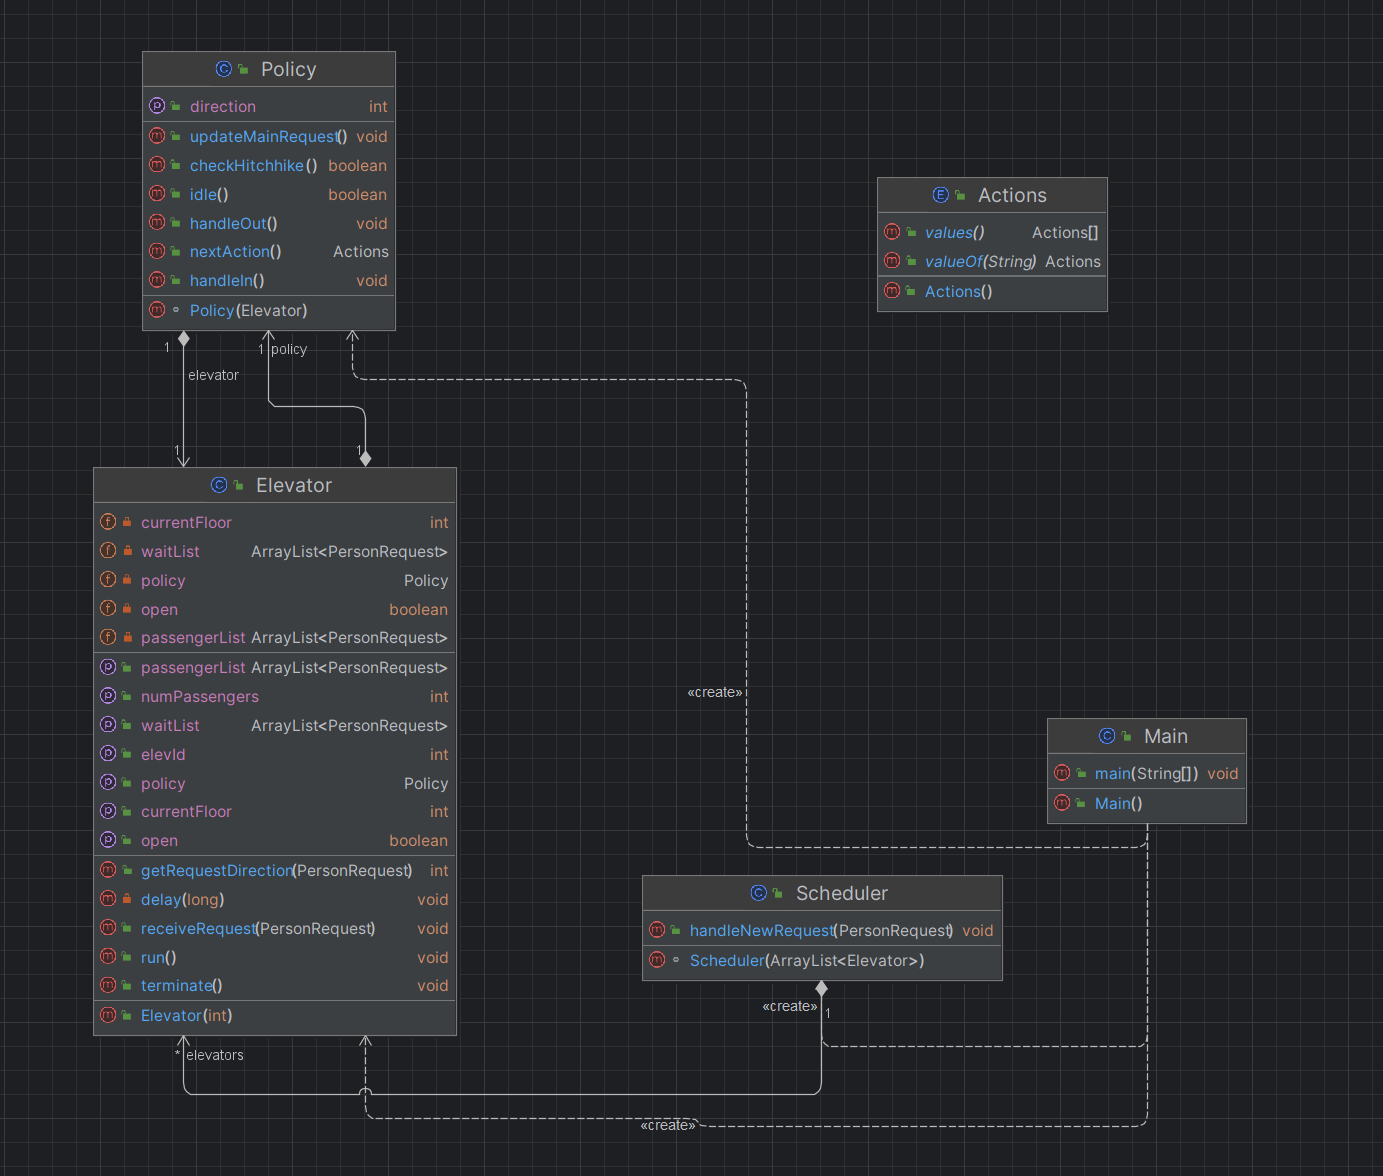Click the property icon next to elevId
Image resolution: width=1383 pixels, height=1176 pixels.
tap(108, 754)
